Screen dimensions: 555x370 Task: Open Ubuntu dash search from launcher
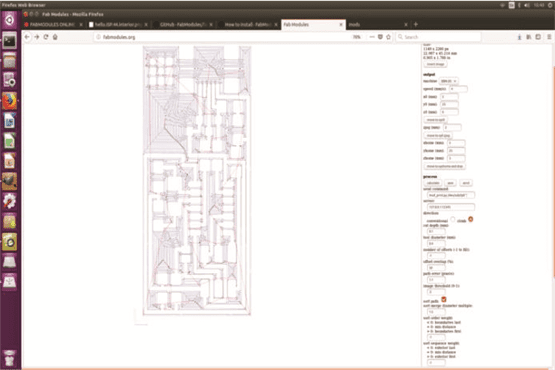click(10, 20)
